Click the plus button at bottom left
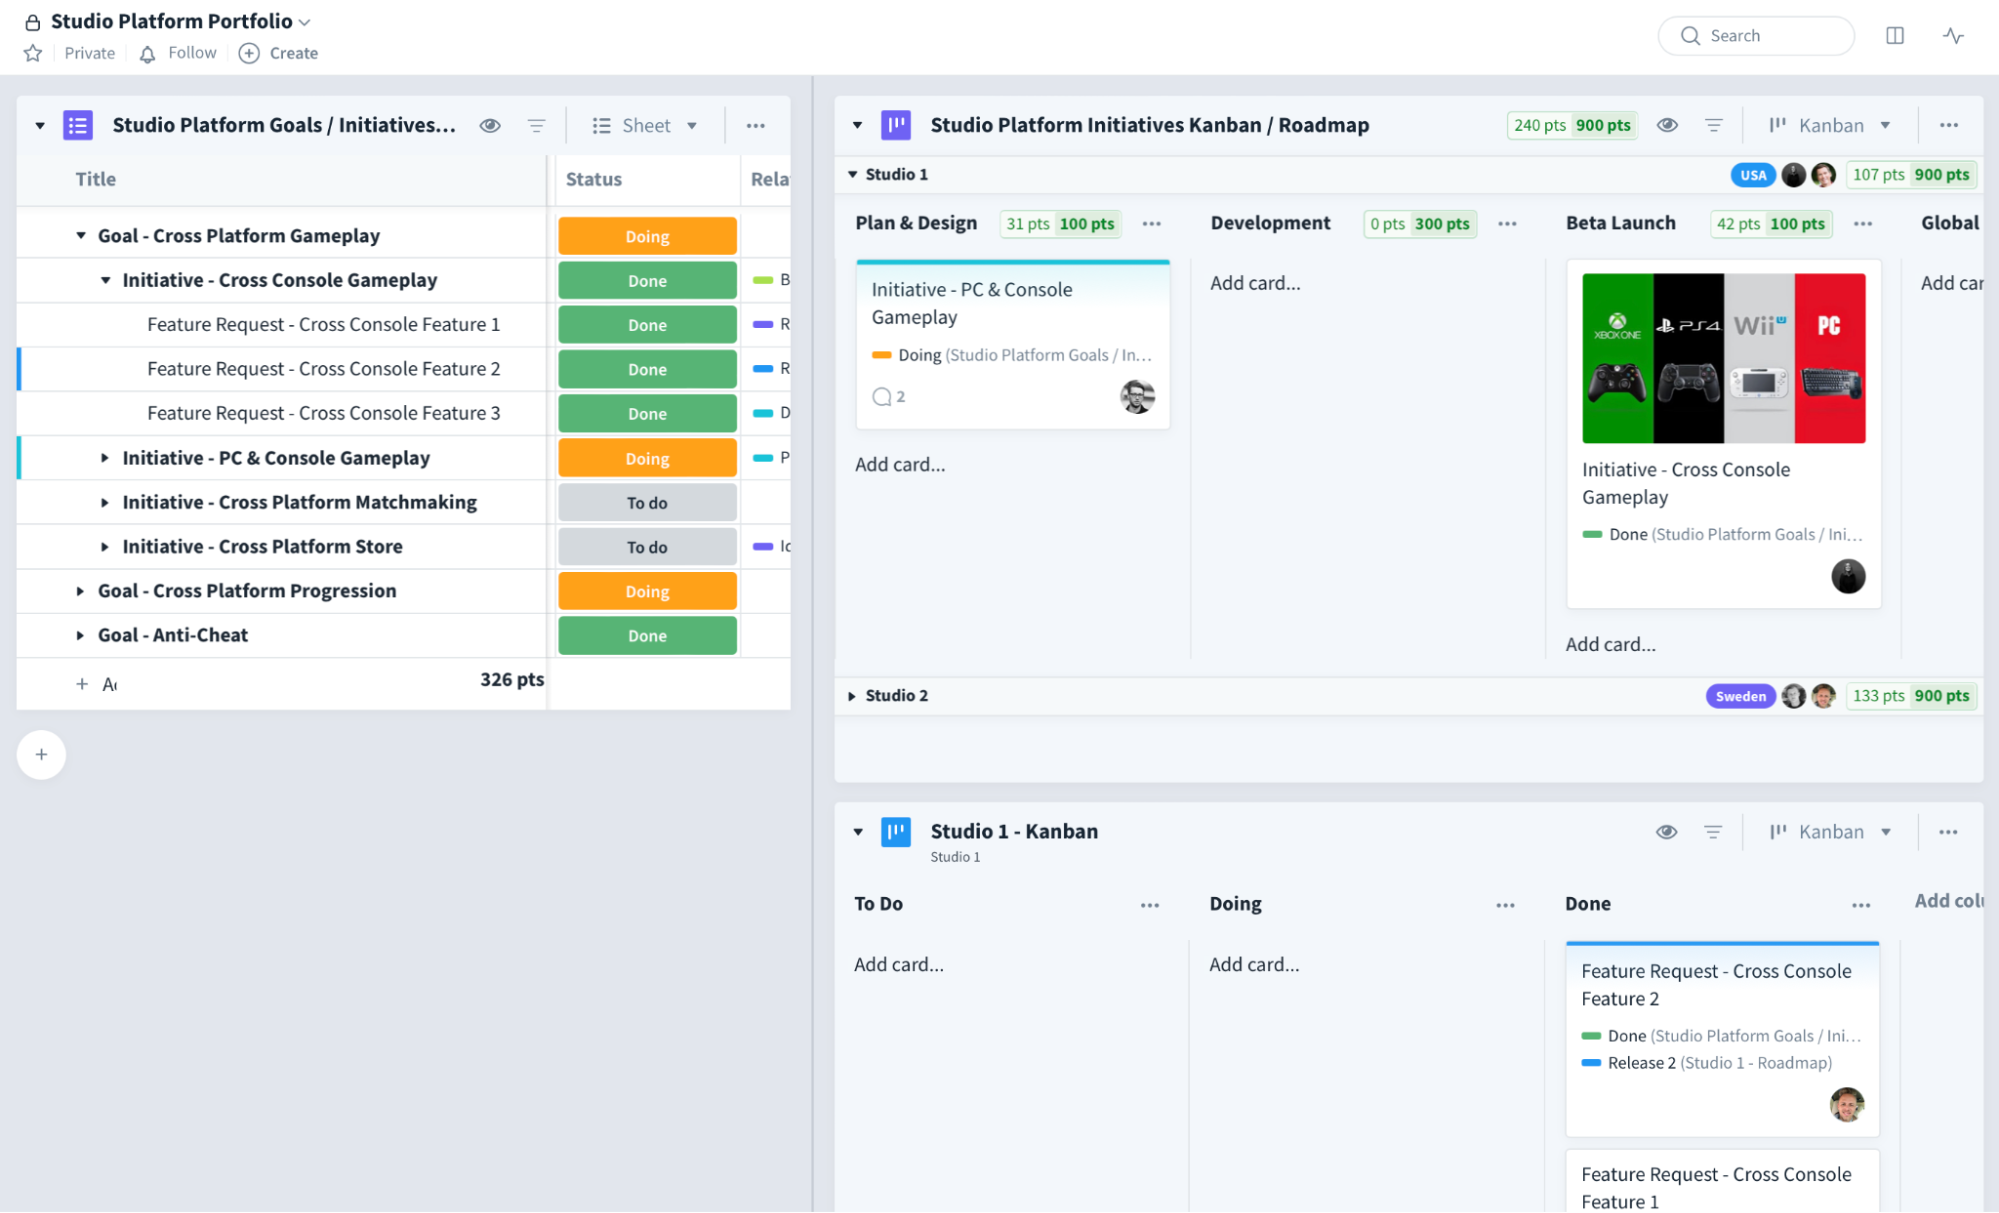The image size is (1999, 1213). point(41,755)
